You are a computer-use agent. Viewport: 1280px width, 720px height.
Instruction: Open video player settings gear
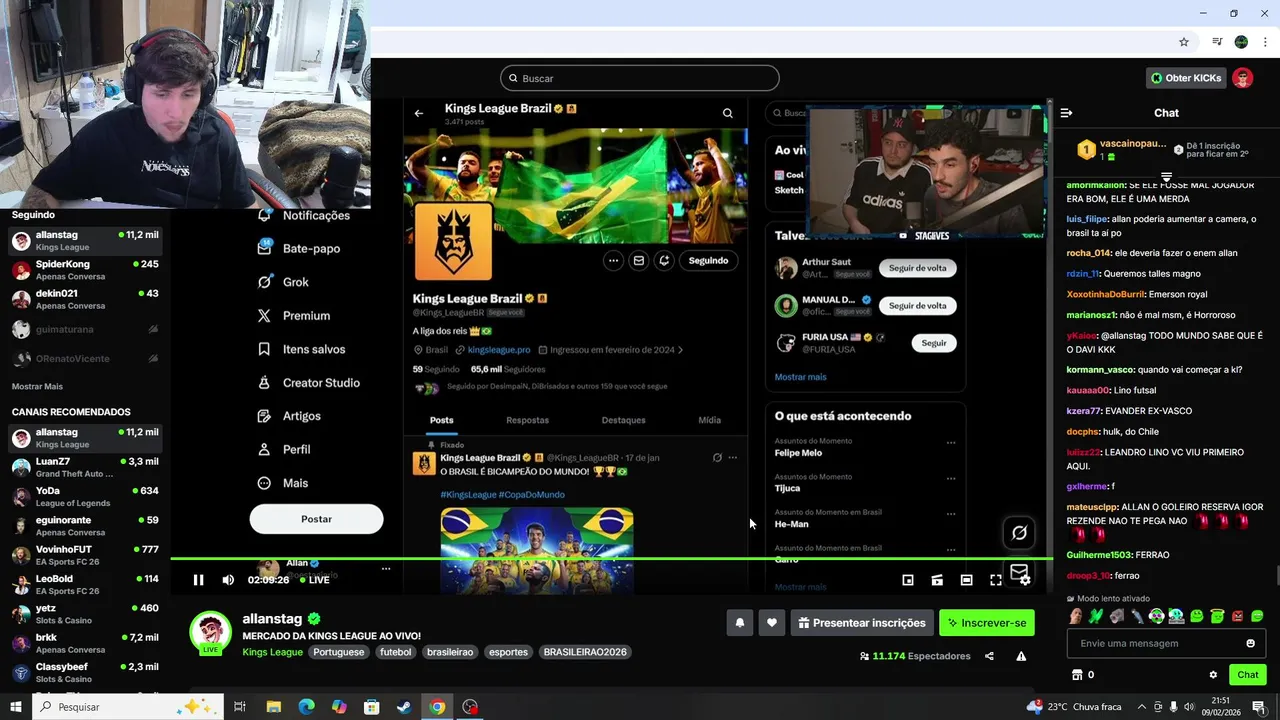[x=1025, y=581]
